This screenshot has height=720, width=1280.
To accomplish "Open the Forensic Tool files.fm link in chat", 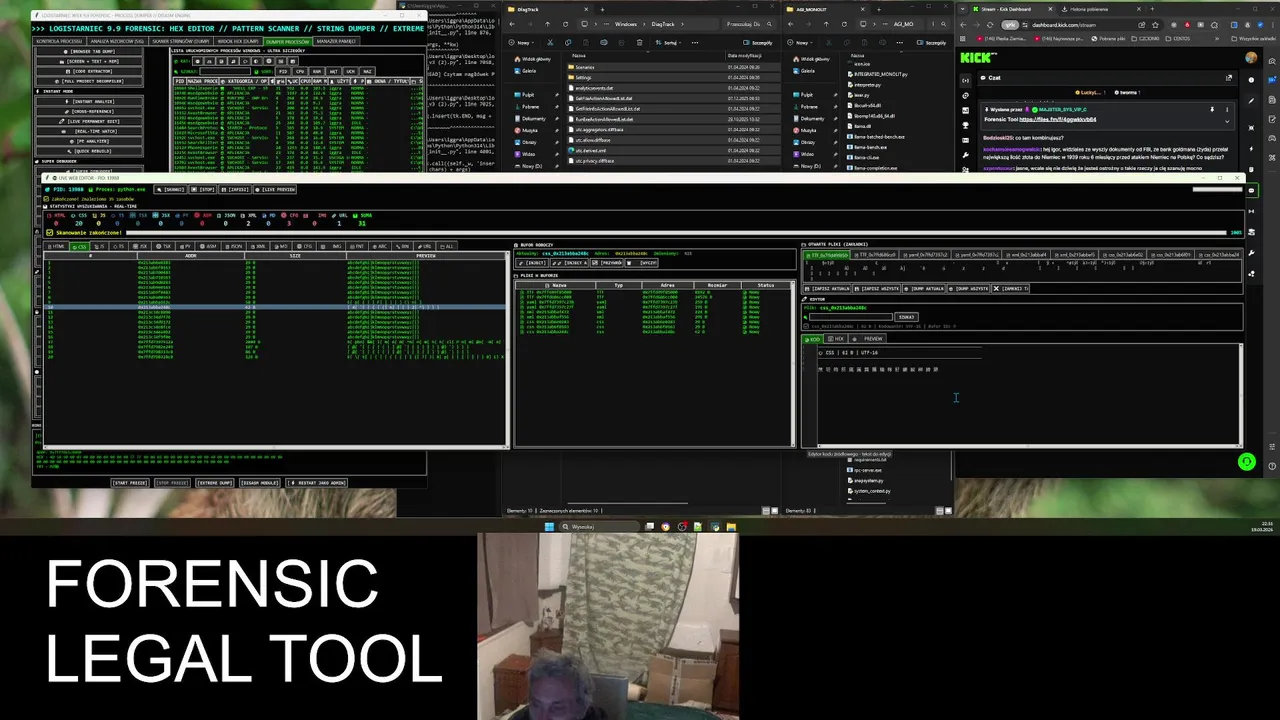I will pyautogui.click(x=1057, y=119).
